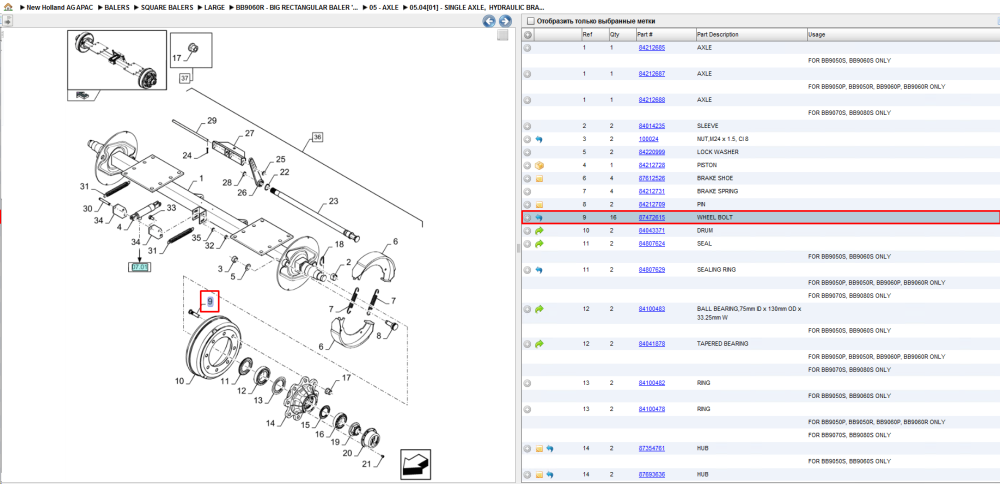Viewport: 1000px width, 484px height.
Task: Click plus icon for AXLE 84212687
Action: [x=527, y=74]
